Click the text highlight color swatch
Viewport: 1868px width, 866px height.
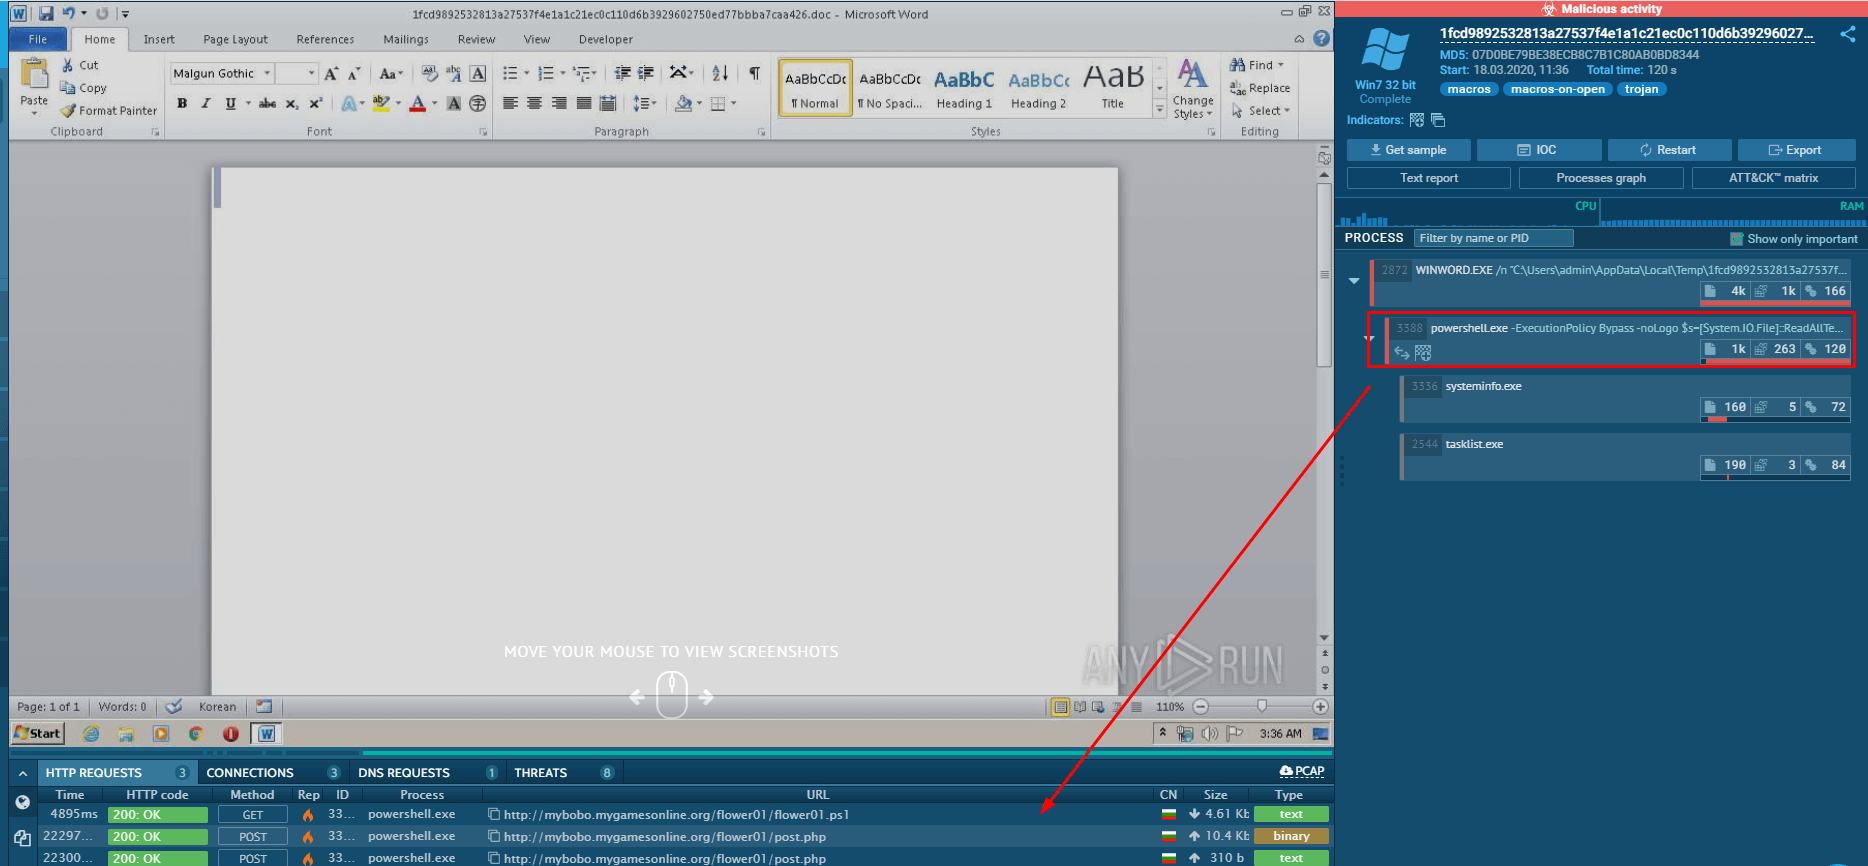(380, 103)
